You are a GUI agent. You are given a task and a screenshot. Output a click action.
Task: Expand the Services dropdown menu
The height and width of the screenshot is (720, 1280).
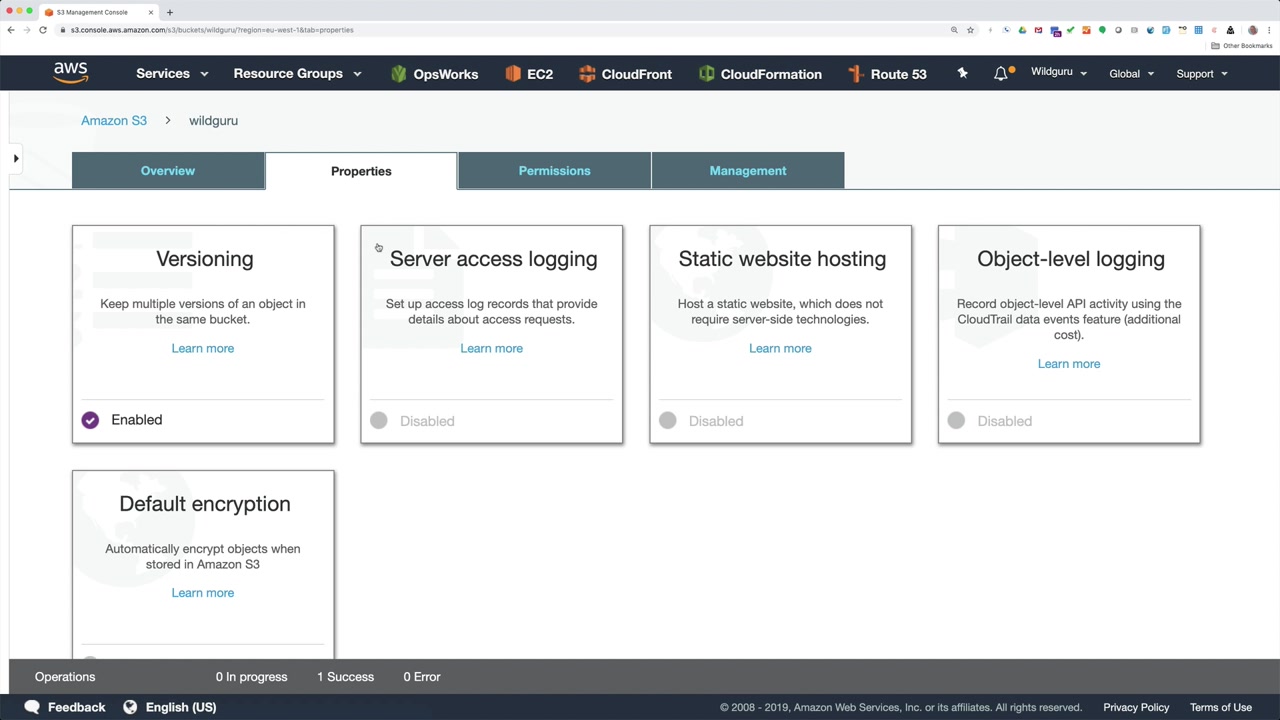pyautogui.click(x=172, y=73)
